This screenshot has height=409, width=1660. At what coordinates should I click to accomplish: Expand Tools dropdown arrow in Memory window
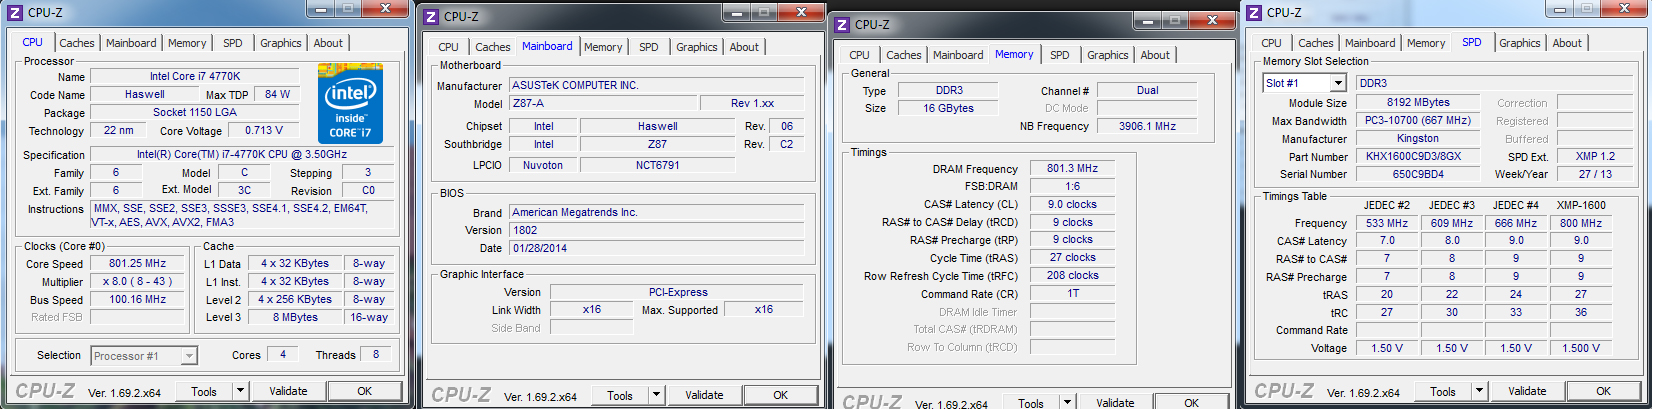pyautogui.click(x=1067, y=402)
